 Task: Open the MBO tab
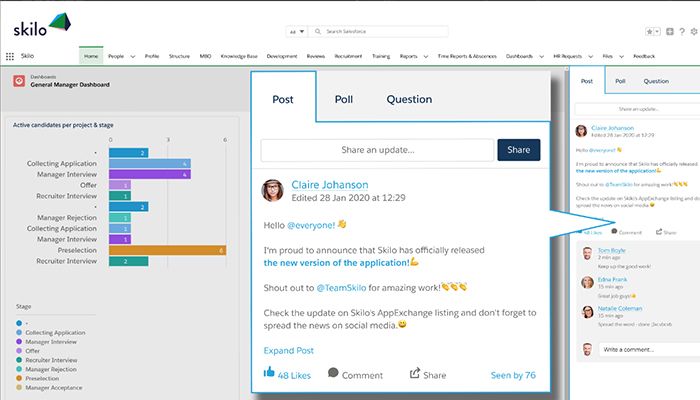click(x=205, y=56)
